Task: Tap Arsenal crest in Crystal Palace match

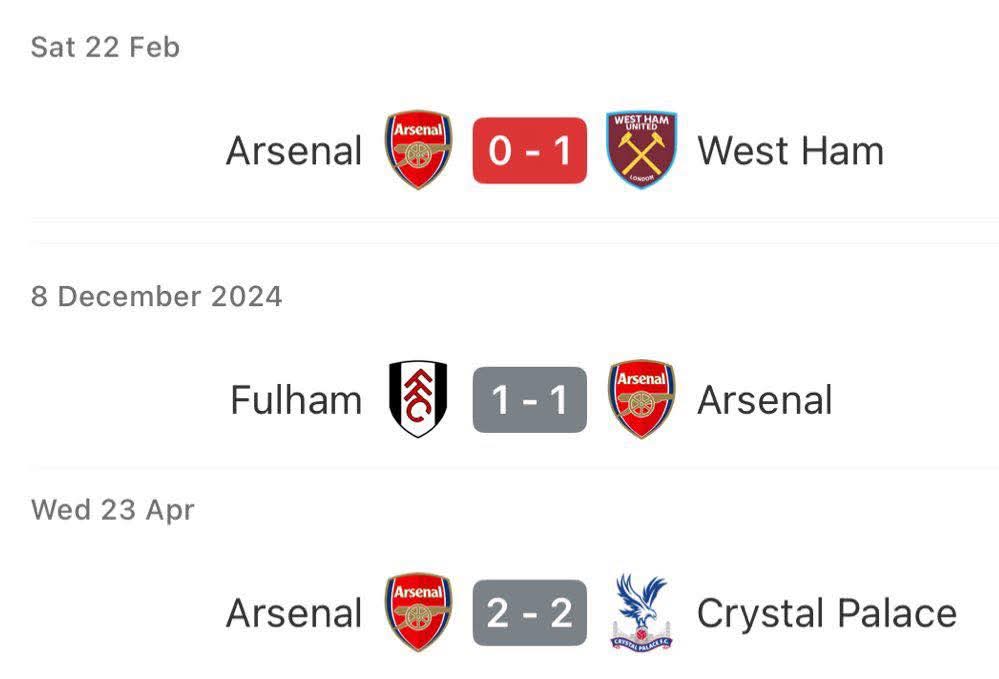Action: tap(419, 613)
